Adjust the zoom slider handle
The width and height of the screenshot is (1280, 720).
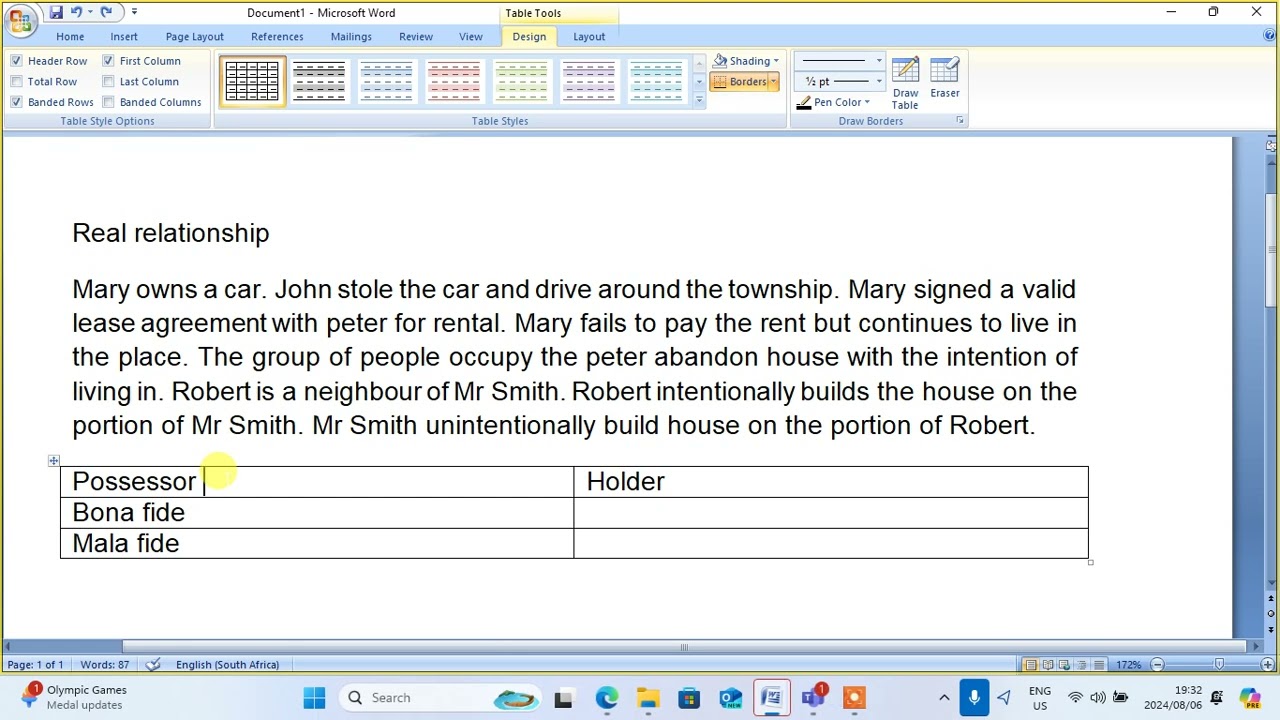(x=1219, y=664)
